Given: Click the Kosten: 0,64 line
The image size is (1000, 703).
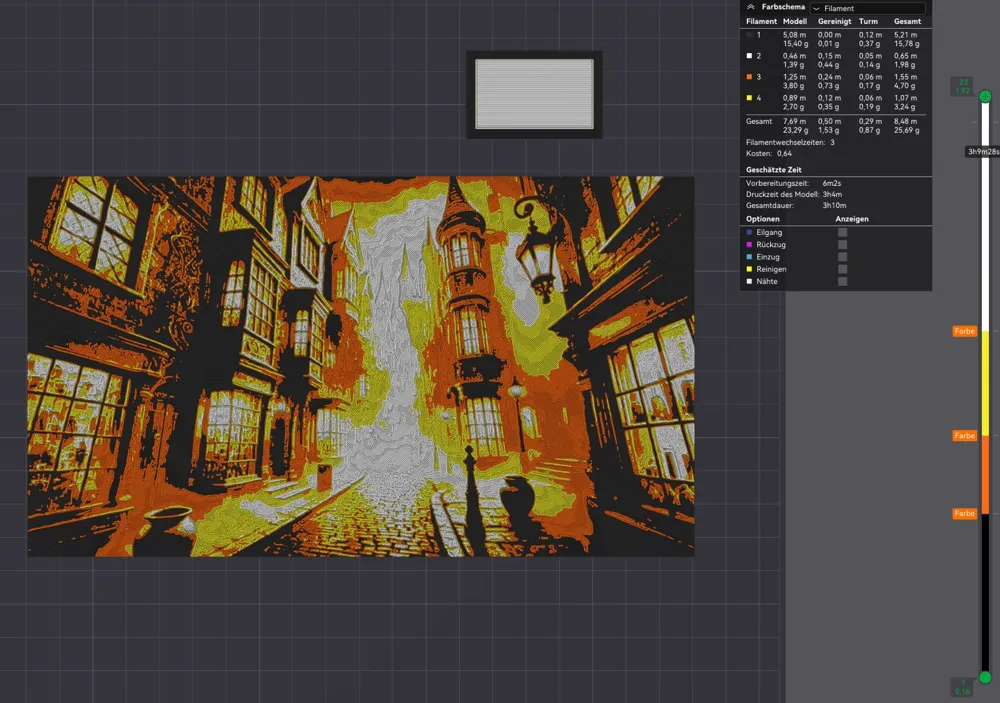Looking at the screenshot, I should (768, 154).
